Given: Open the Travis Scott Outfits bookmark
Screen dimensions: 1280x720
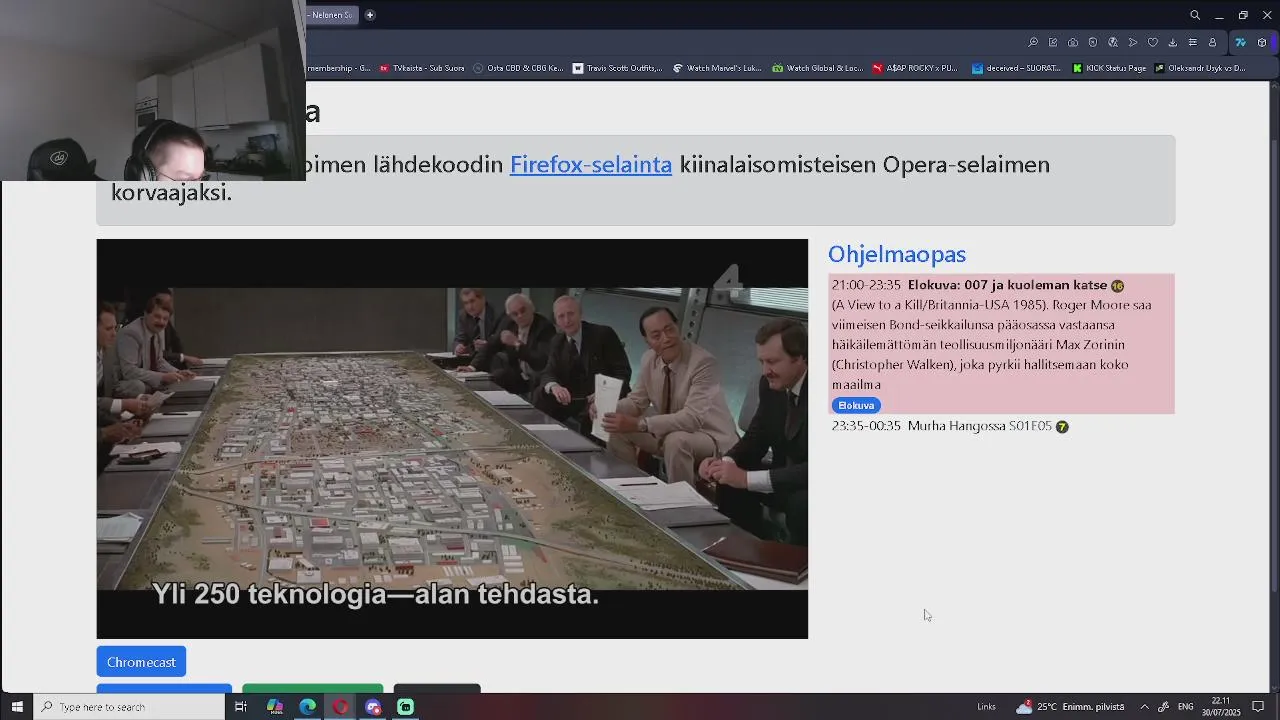Looking at the screenshot, I should [x=617, y=68].
